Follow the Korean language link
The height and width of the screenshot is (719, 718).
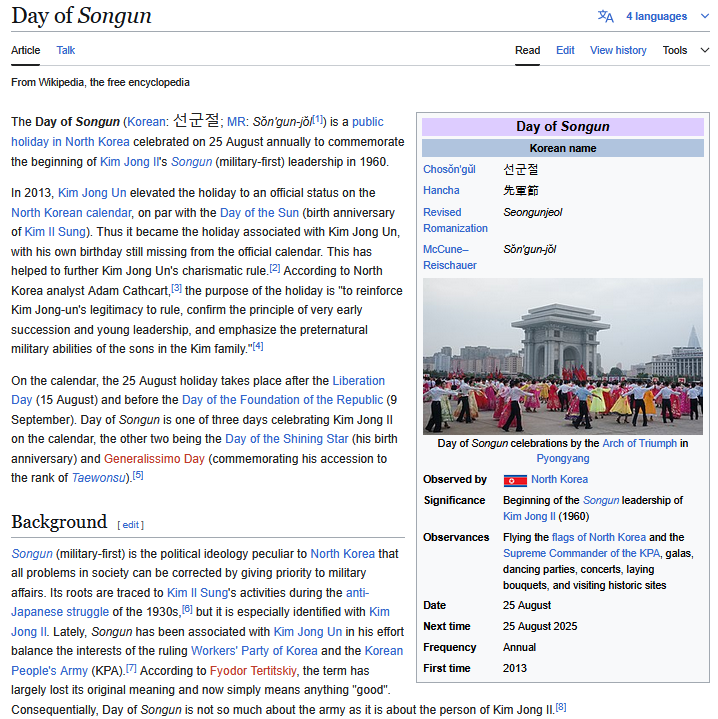[x=146, y=122]
